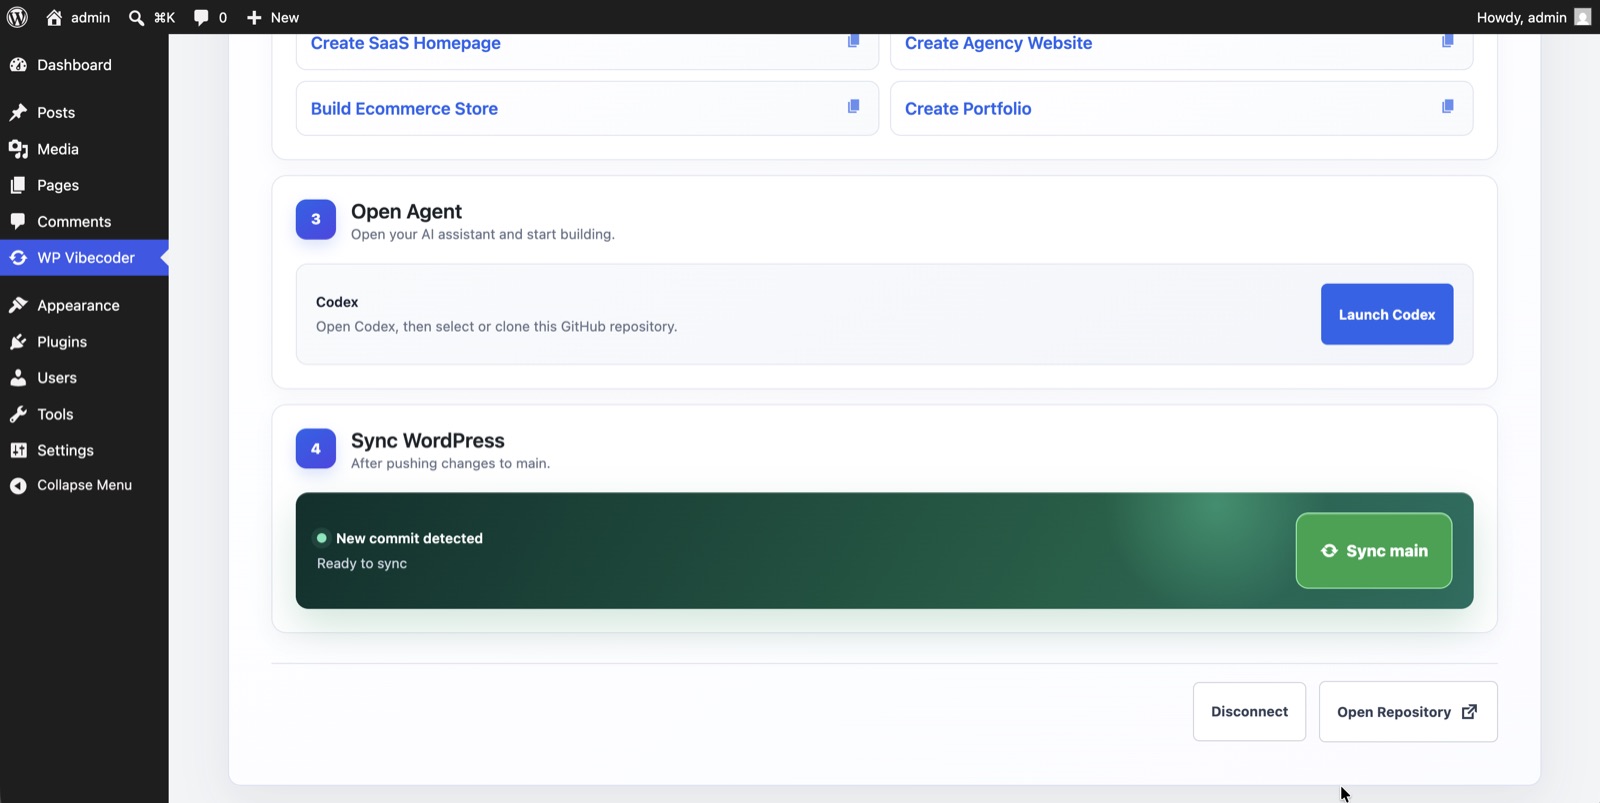Click the Create Portfolio prompt link
The height and width of the screenshot is (803, 1600).
click(x=968, y=109)
